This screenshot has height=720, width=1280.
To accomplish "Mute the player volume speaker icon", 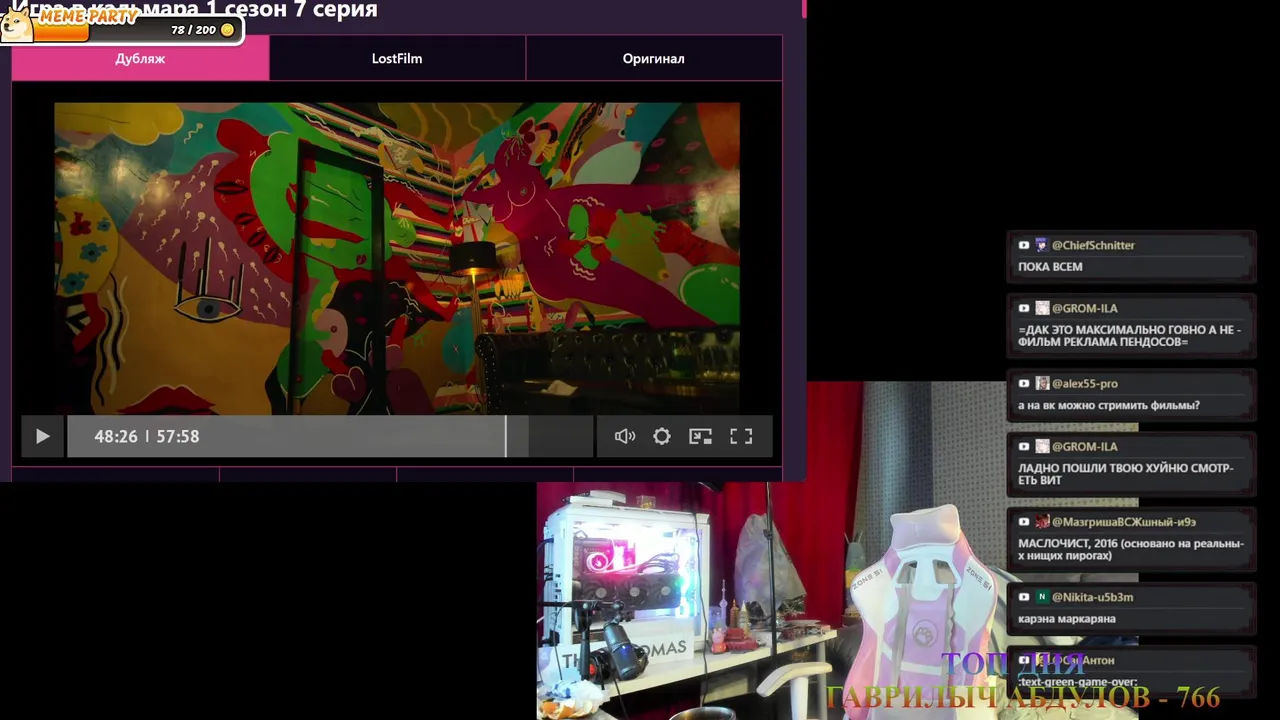I will coord(625,437).
